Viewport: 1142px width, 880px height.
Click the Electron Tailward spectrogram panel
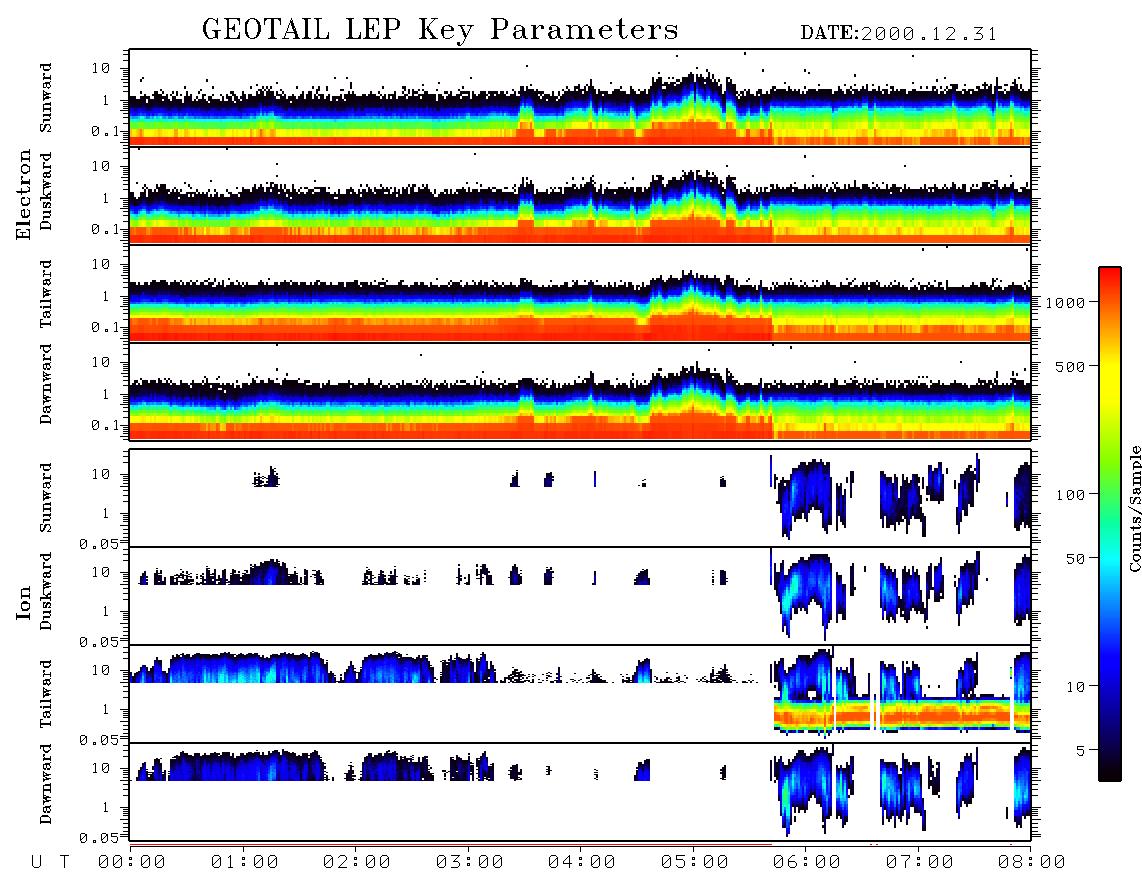580,294
